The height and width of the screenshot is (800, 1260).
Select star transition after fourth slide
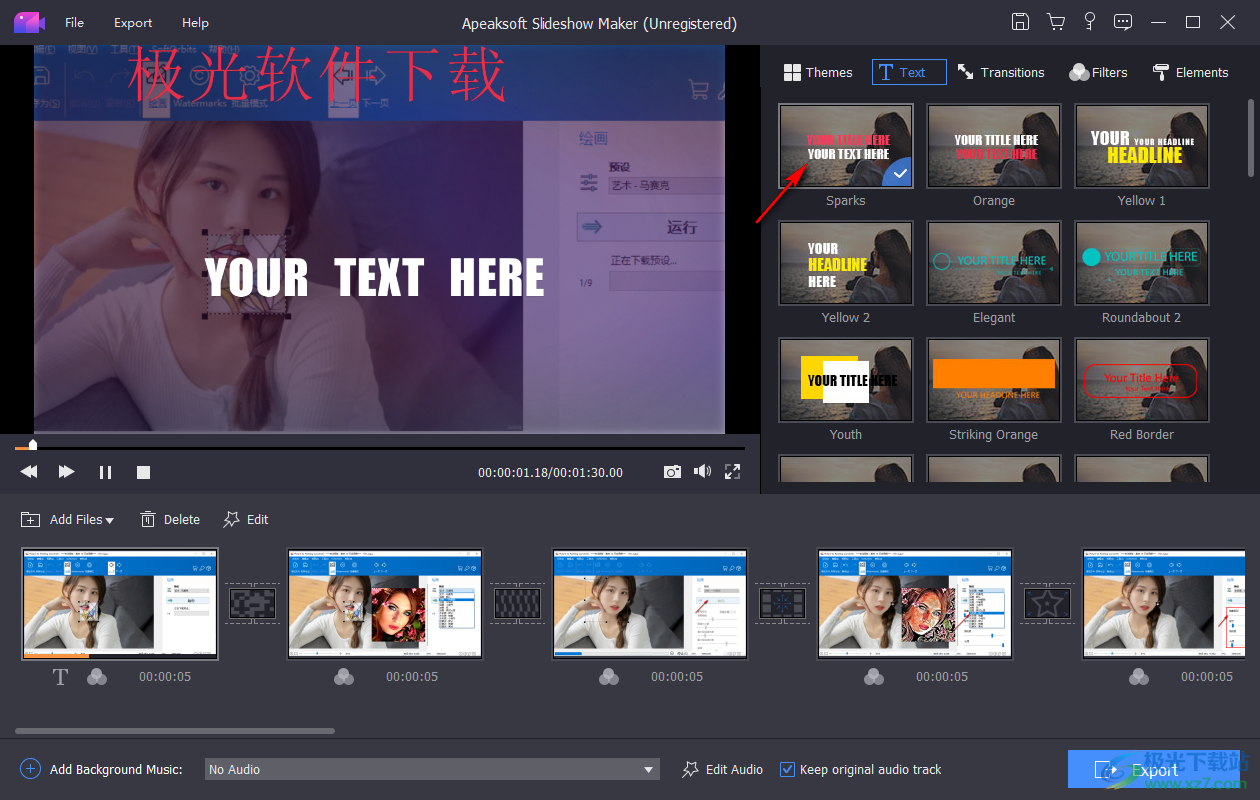coord(1047,603)
